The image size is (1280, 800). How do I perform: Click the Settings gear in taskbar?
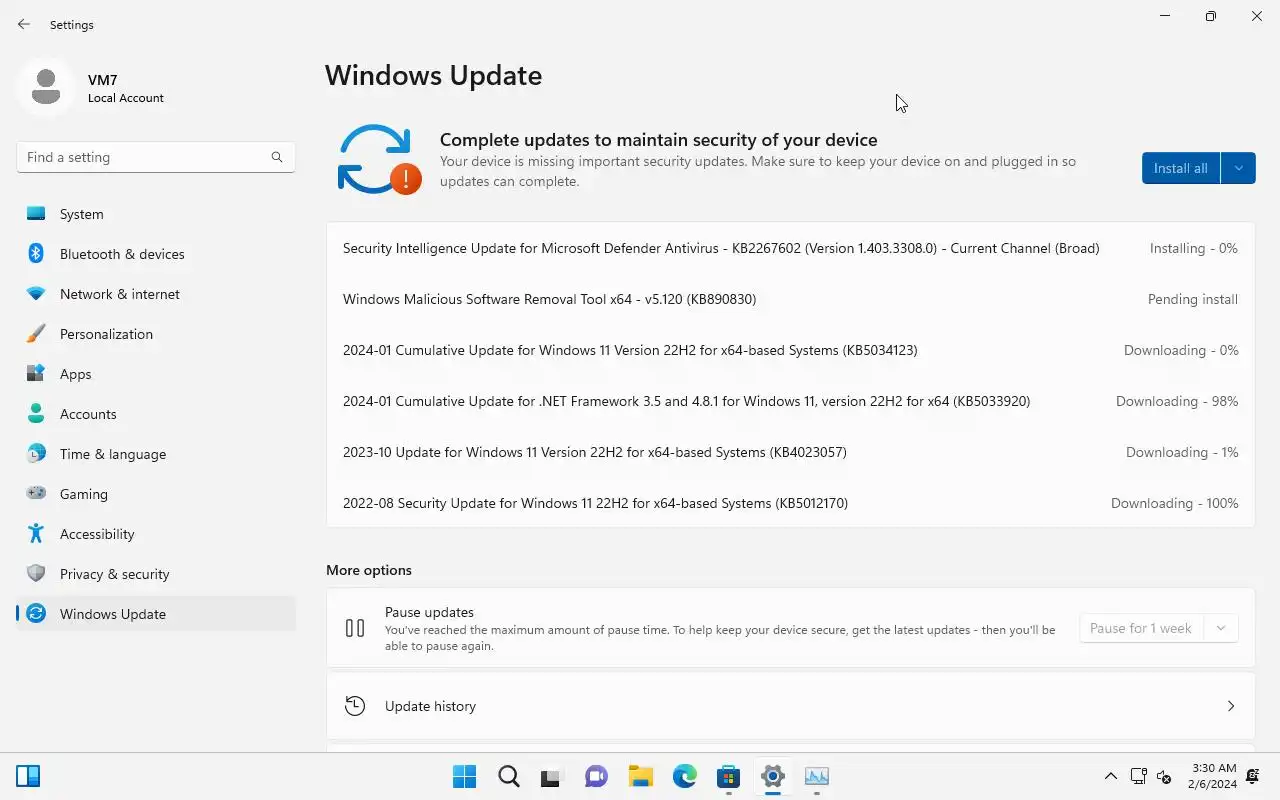(x=773, y=776)
